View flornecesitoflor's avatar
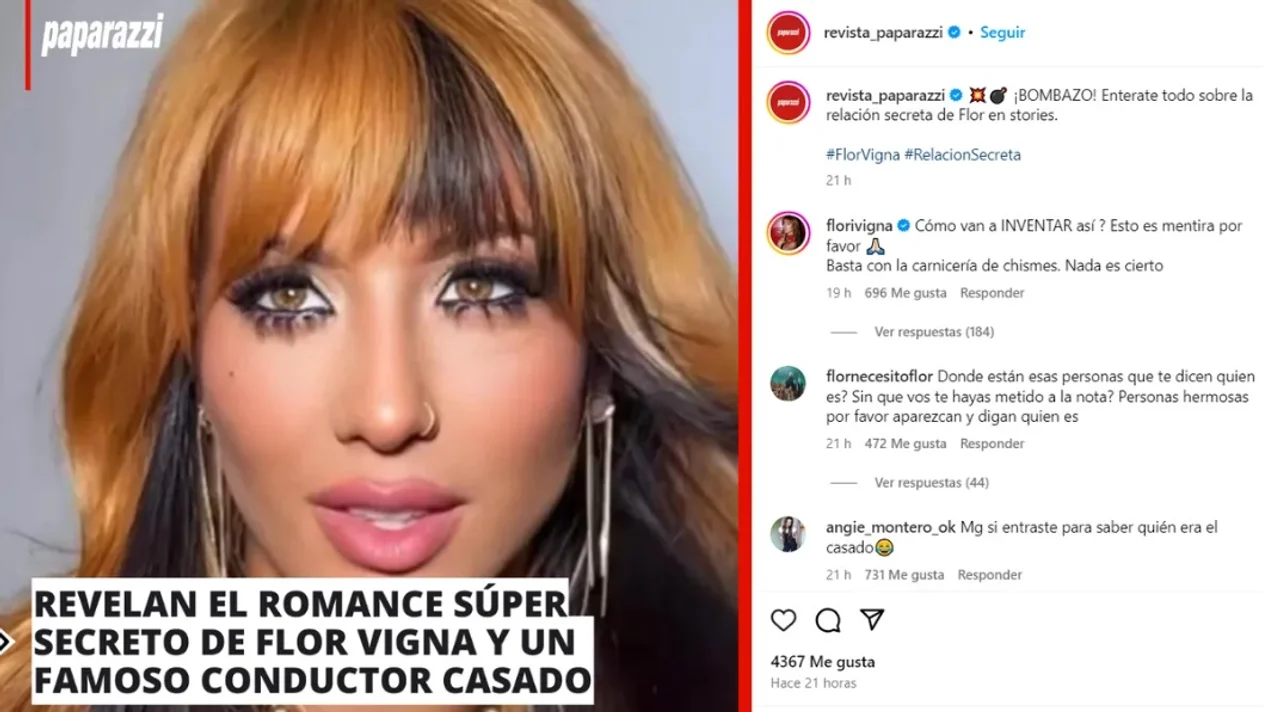Viewport: 1280px width, 712px height. coord(788,383)
